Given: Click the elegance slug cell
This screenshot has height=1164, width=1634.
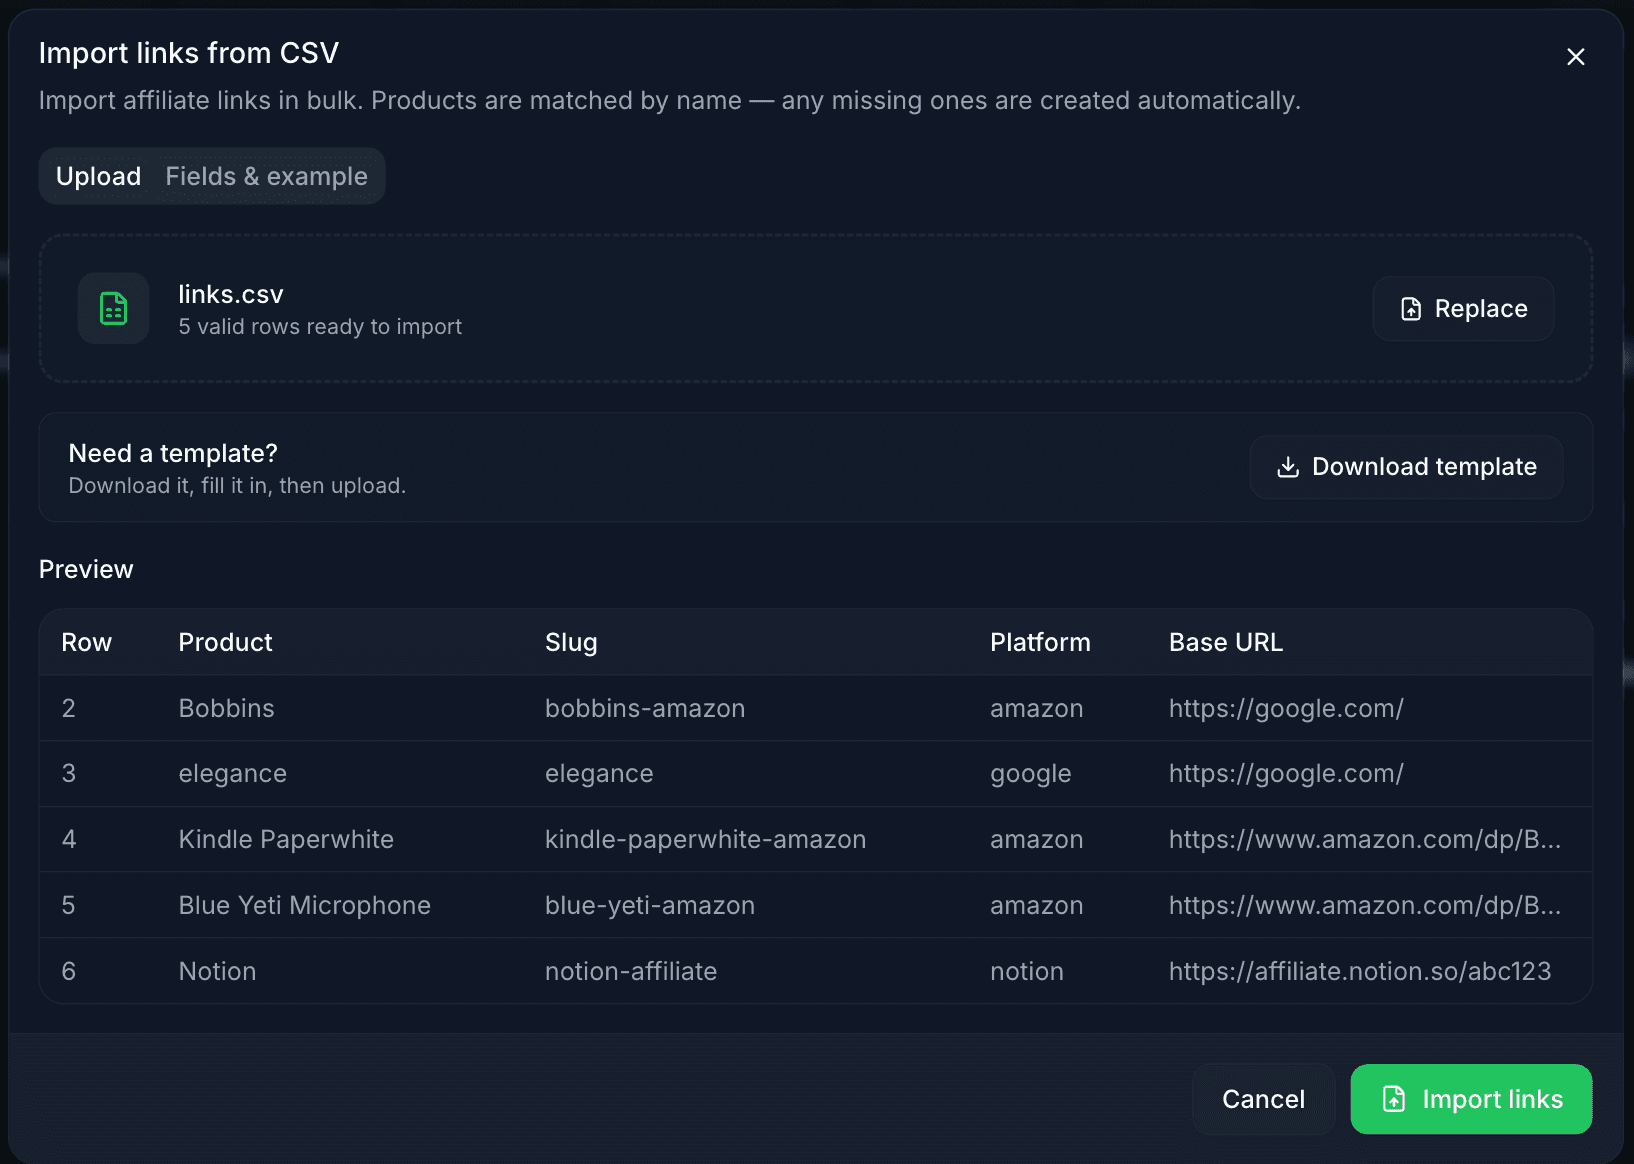Looking at the screenshot, I should (x=598, y=773).
